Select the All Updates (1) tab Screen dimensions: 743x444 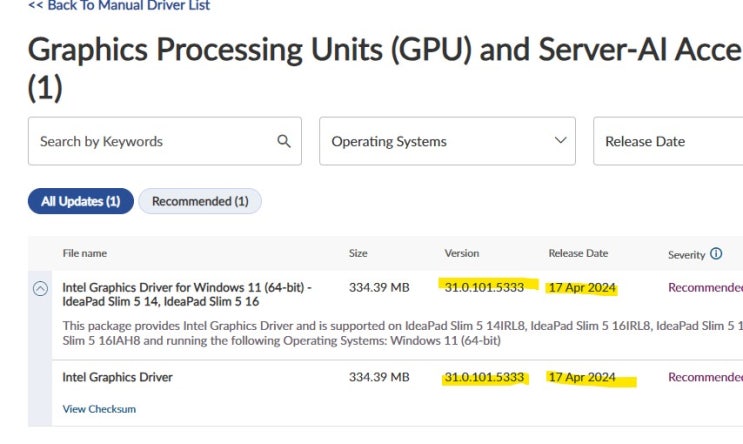click(80, 201)
